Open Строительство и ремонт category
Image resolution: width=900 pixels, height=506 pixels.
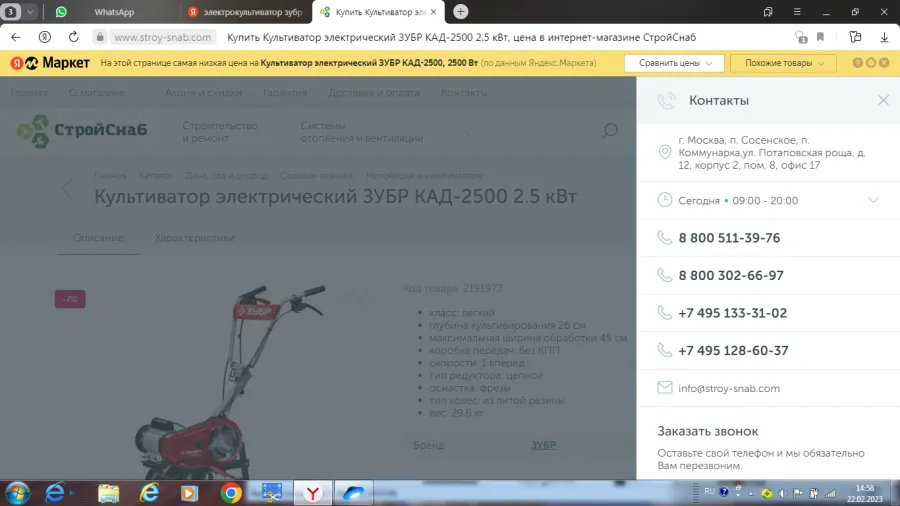pos(220,132)
